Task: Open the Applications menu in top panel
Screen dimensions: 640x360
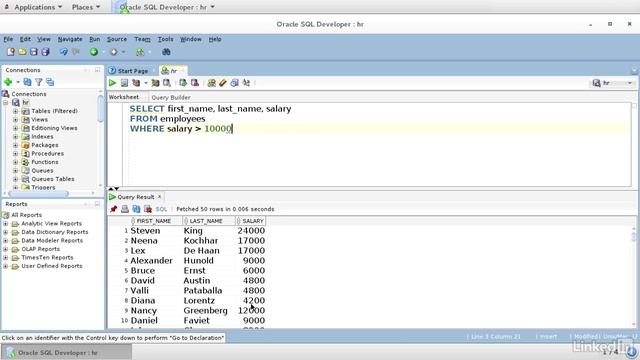Action: tap(38, 7)
